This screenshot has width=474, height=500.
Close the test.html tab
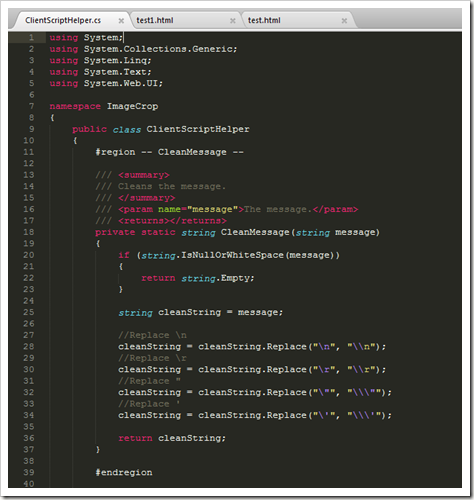(344, 21)
